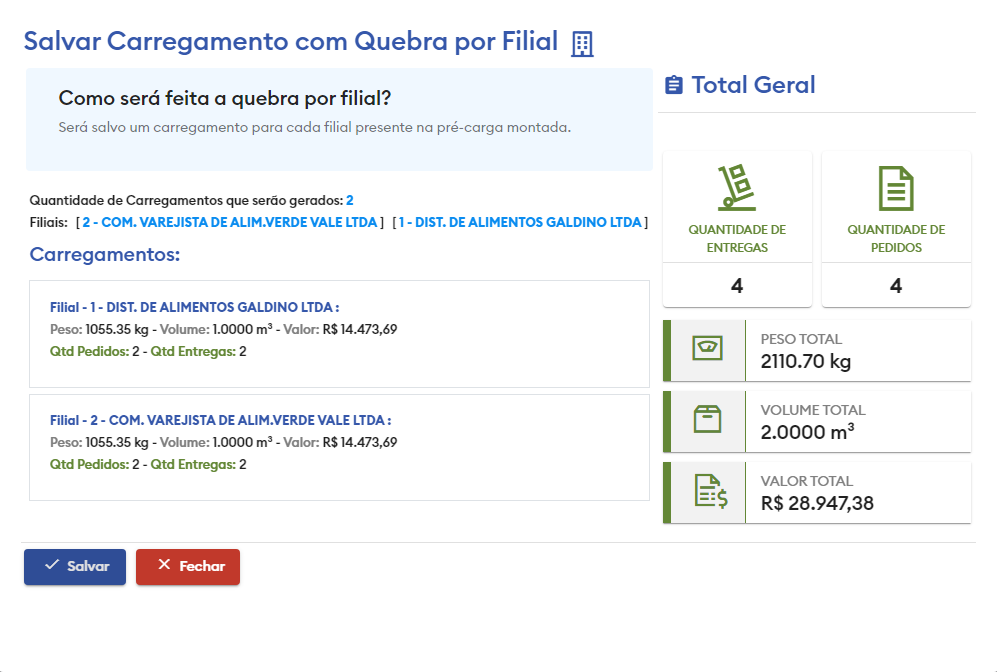Select the Filial 2 Verde Vale carregamento card

click(x=339, y=446)
